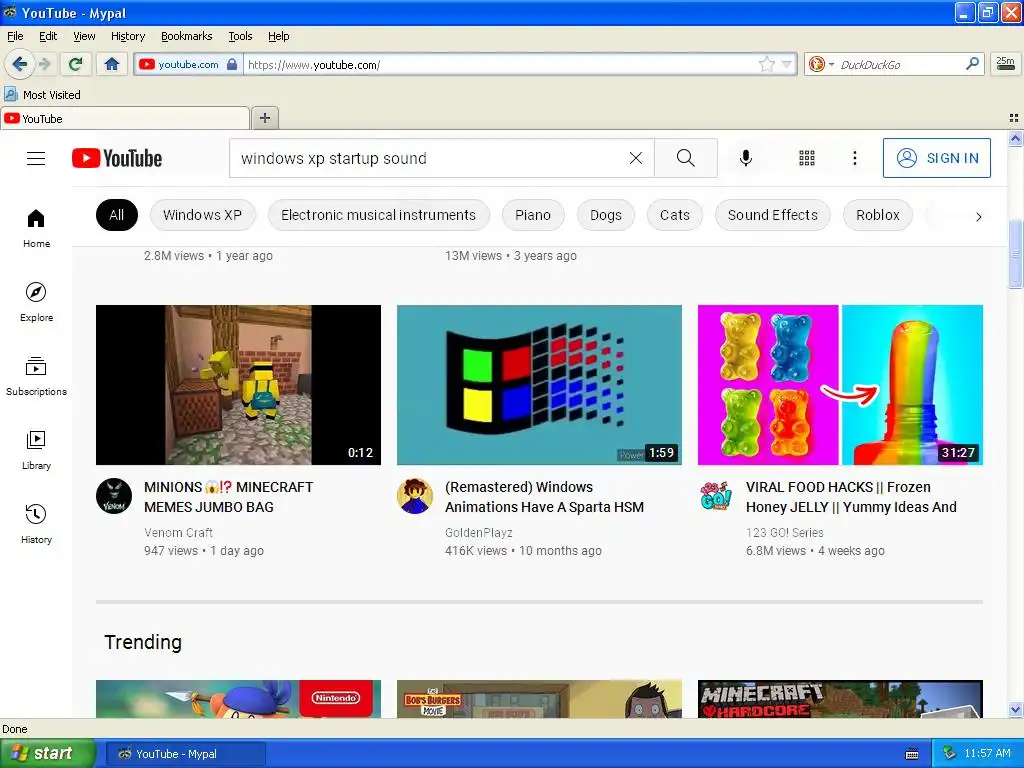
Task: Reload the page with the refresh icon
Action: (x=76, y=64)
